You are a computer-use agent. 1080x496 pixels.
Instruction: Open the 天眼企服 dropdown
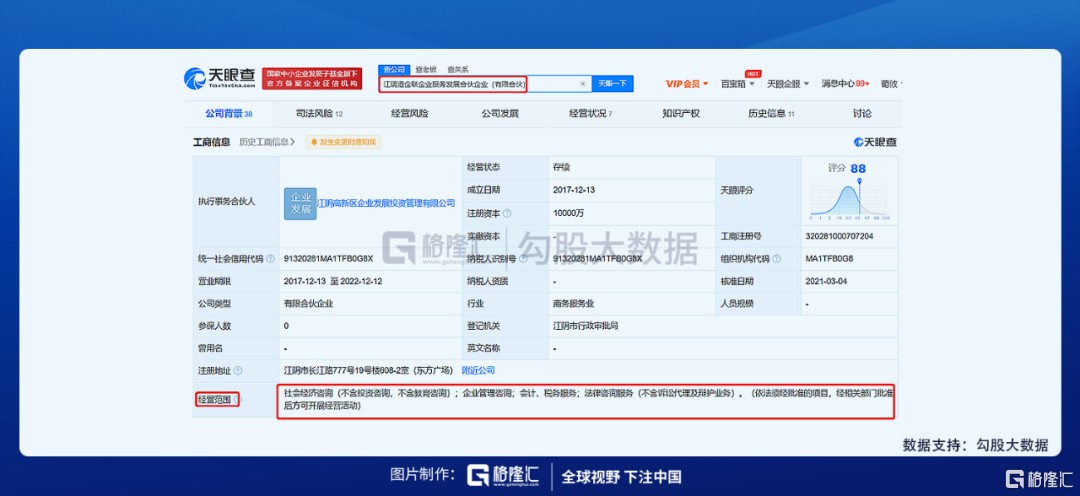(x=788, y=84)
